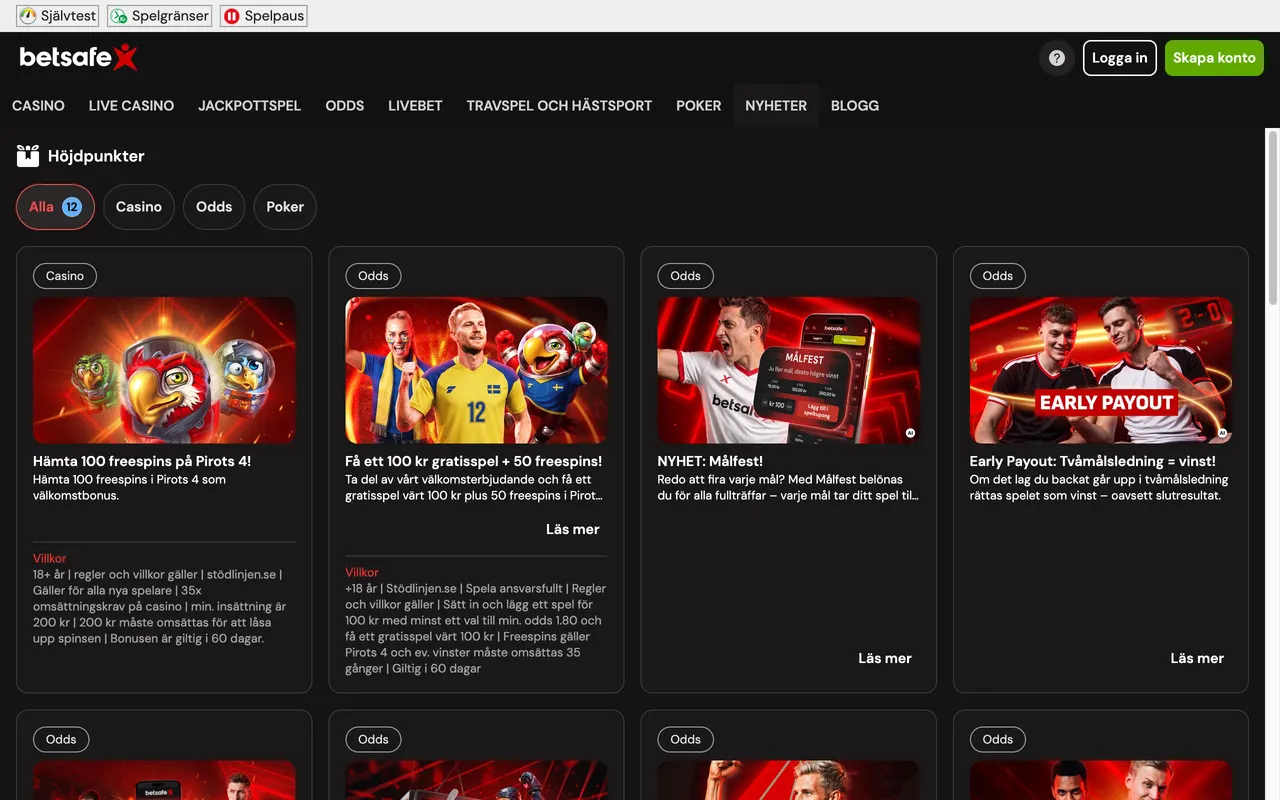The width and height of the screenshot is (1280, 800).
Task: Open the Early Payout promo image
Action: click(x=1101, y=370)
